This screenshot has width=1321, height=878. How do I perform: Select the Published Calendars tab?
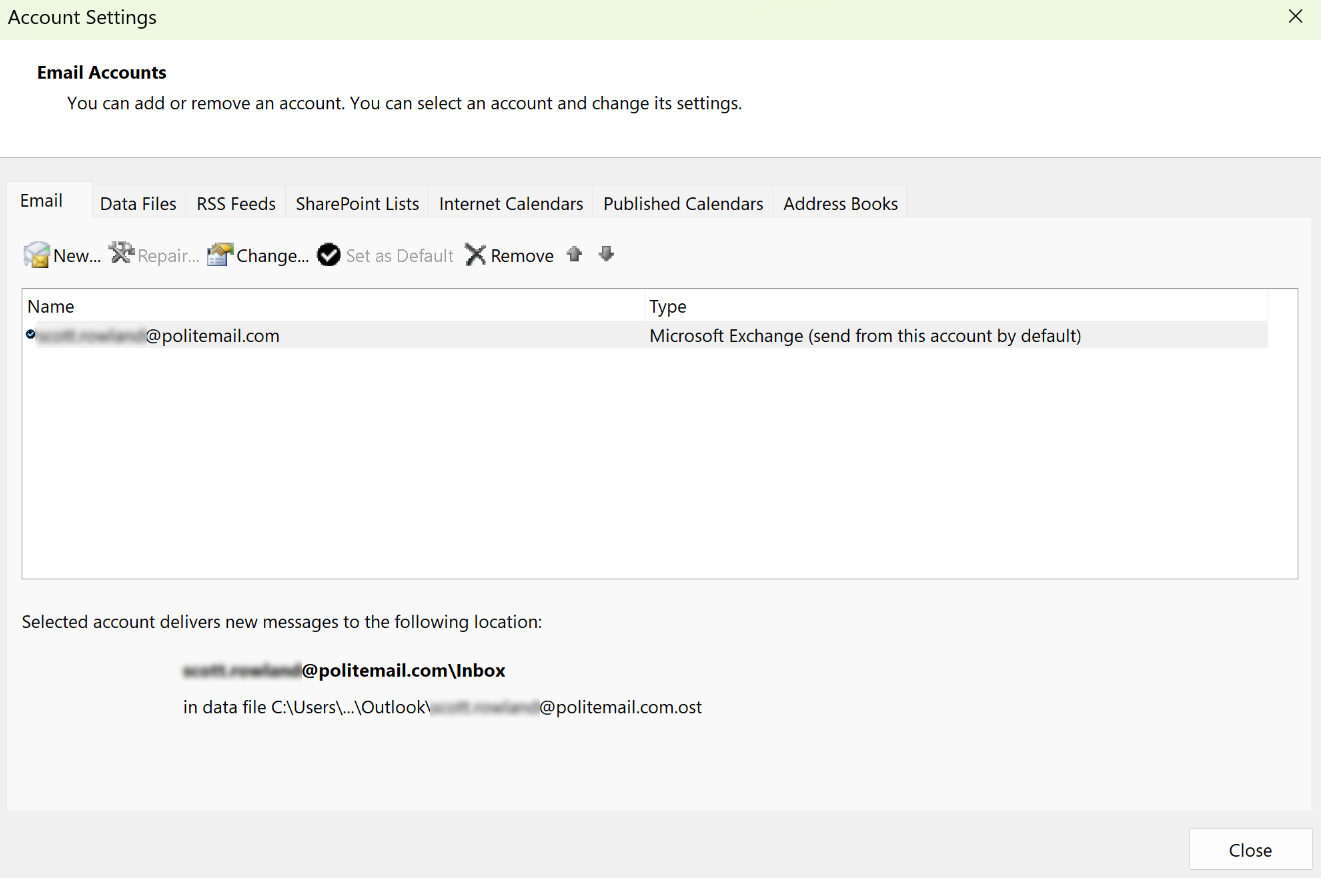pyautogui.click(x=683, y=204)
